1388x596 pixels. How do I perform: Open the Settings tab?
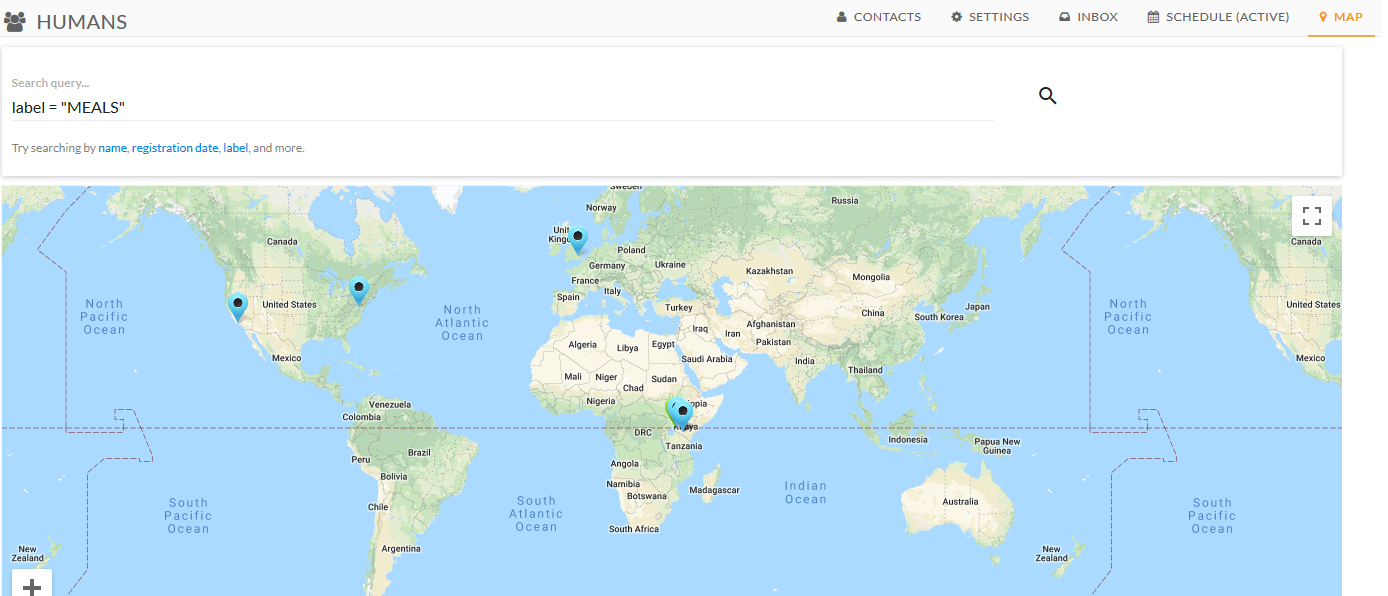click(x=990, y=17)
